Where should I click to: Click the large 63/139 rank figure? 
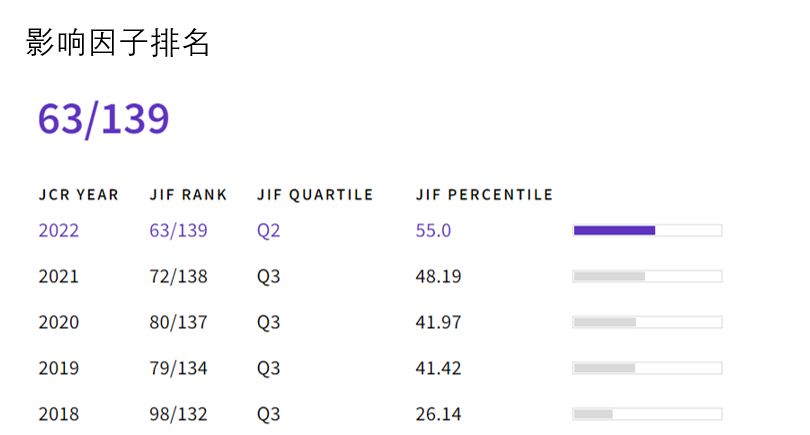103,119
